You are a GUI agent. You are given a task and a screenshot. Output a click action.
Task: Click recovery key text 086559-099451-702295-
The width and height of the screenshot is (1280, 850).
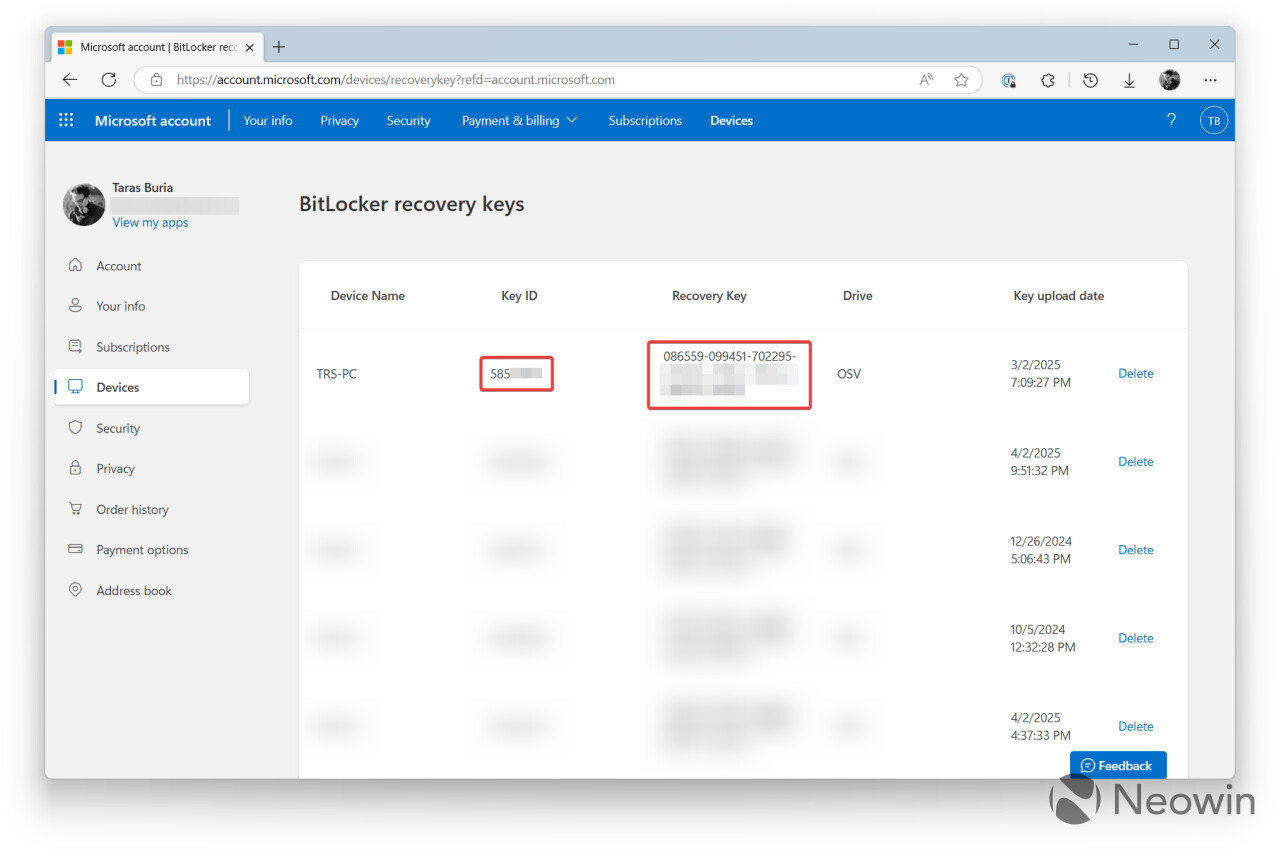[730, 356]
